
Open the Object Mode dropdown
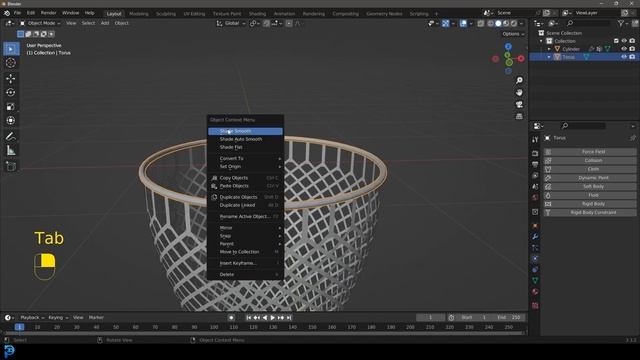click(x=40, y=23)
